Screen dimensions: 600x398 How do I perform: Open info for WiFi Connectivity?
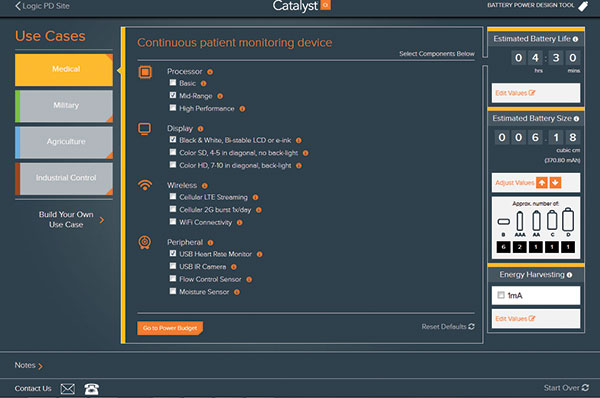pos(240,223)
